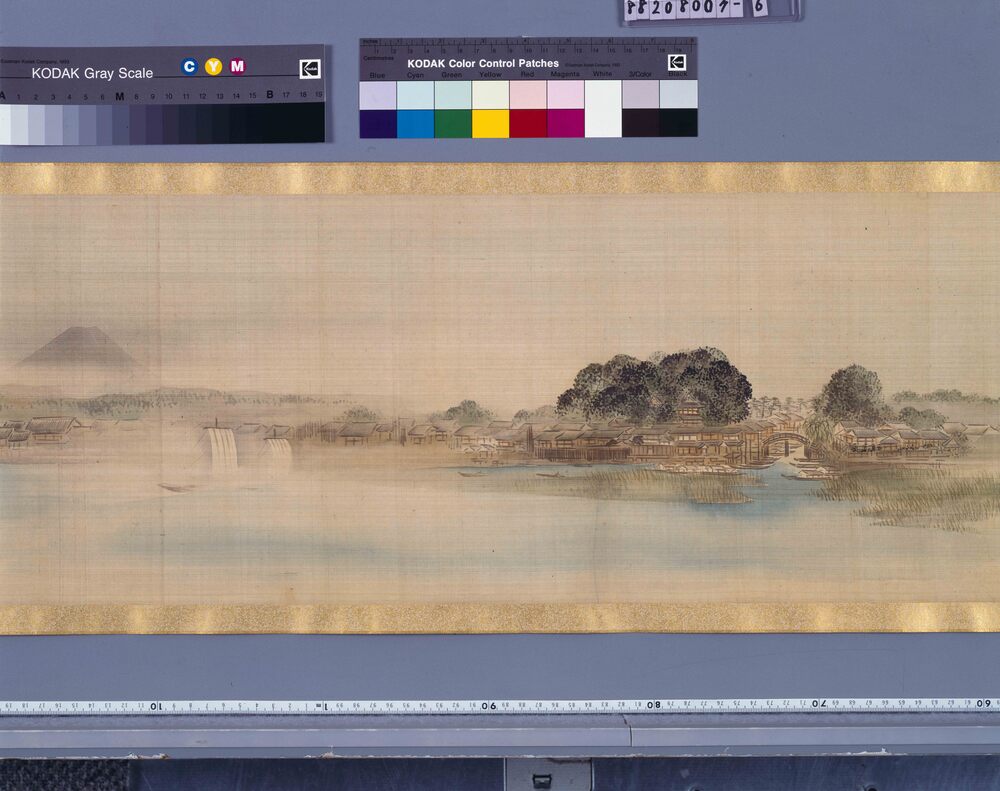Click the "White" label on color patches card

[603, 74]
